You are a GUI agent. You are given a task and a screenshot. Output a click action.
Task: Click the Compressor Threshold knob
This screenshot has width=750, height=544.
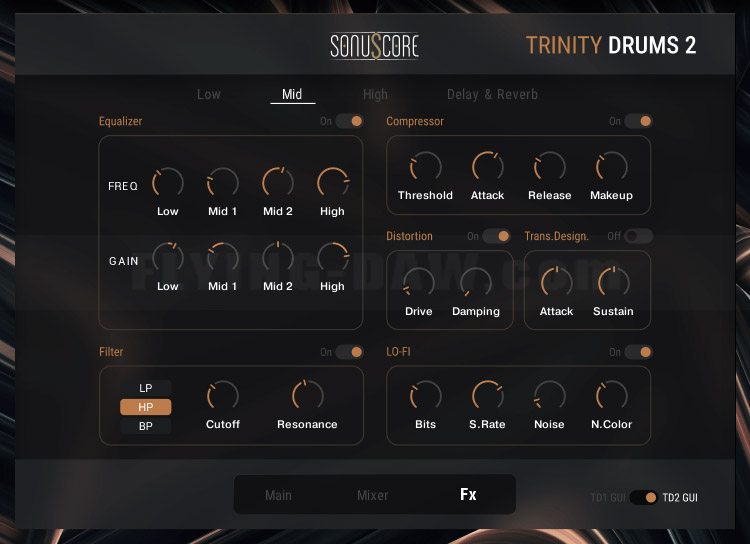(x=425, y=167)
